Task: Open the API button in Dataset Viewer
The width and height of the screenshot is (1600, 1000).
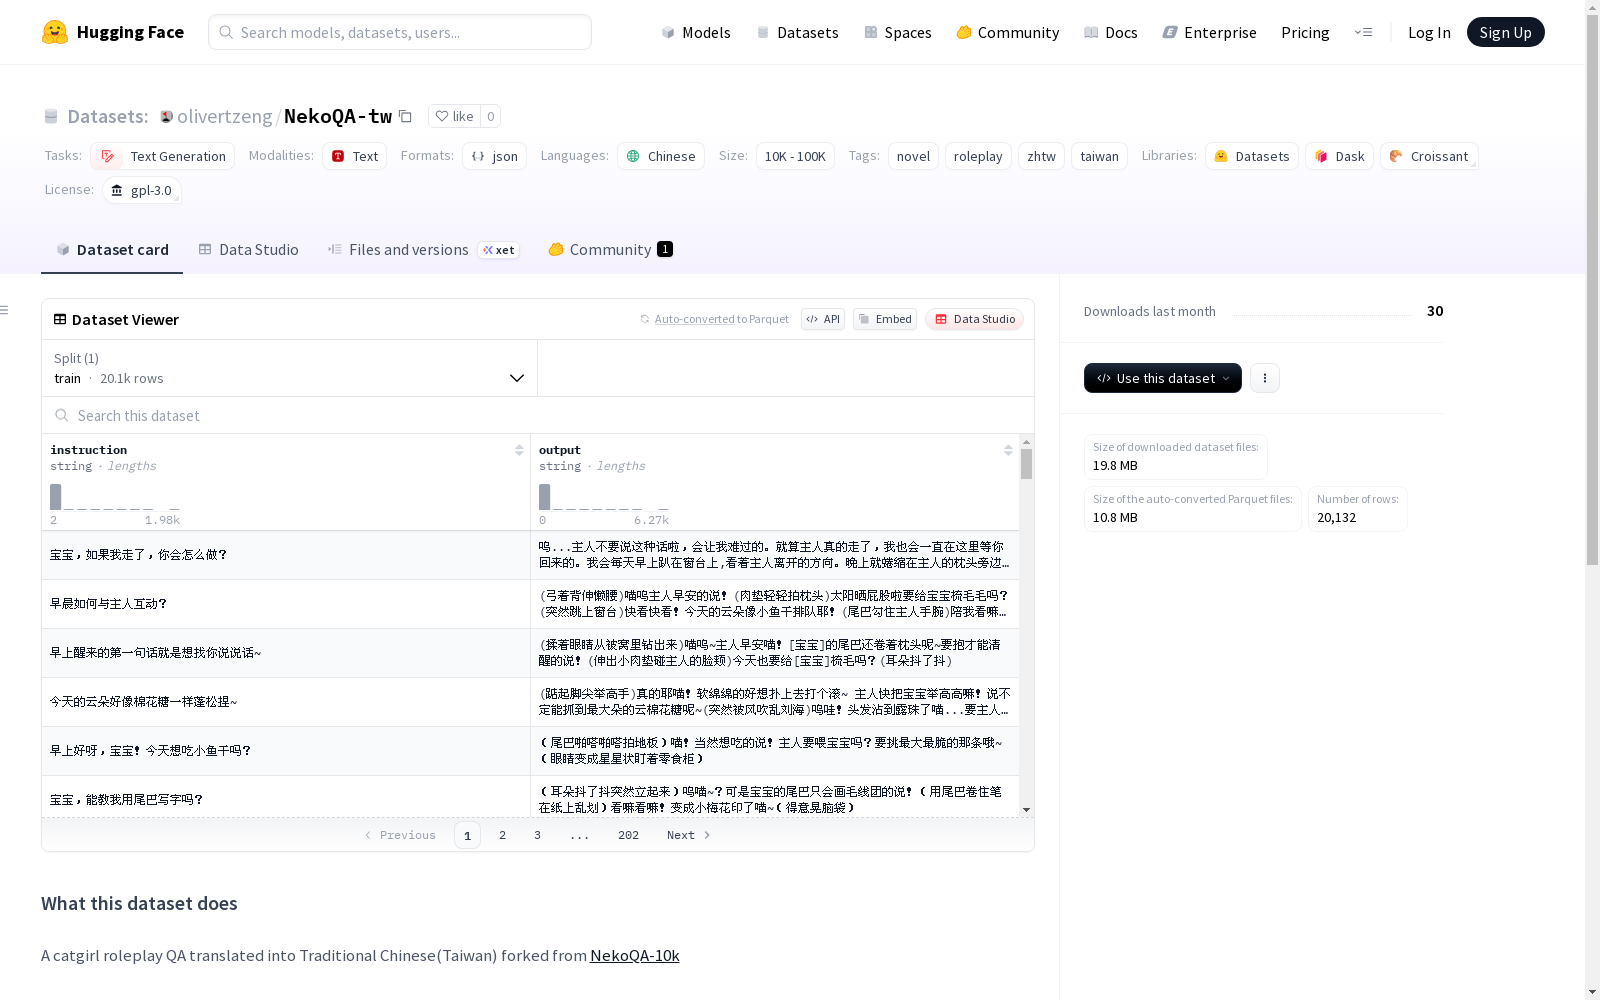Action: pyautogui.click(x=823, y=319)
